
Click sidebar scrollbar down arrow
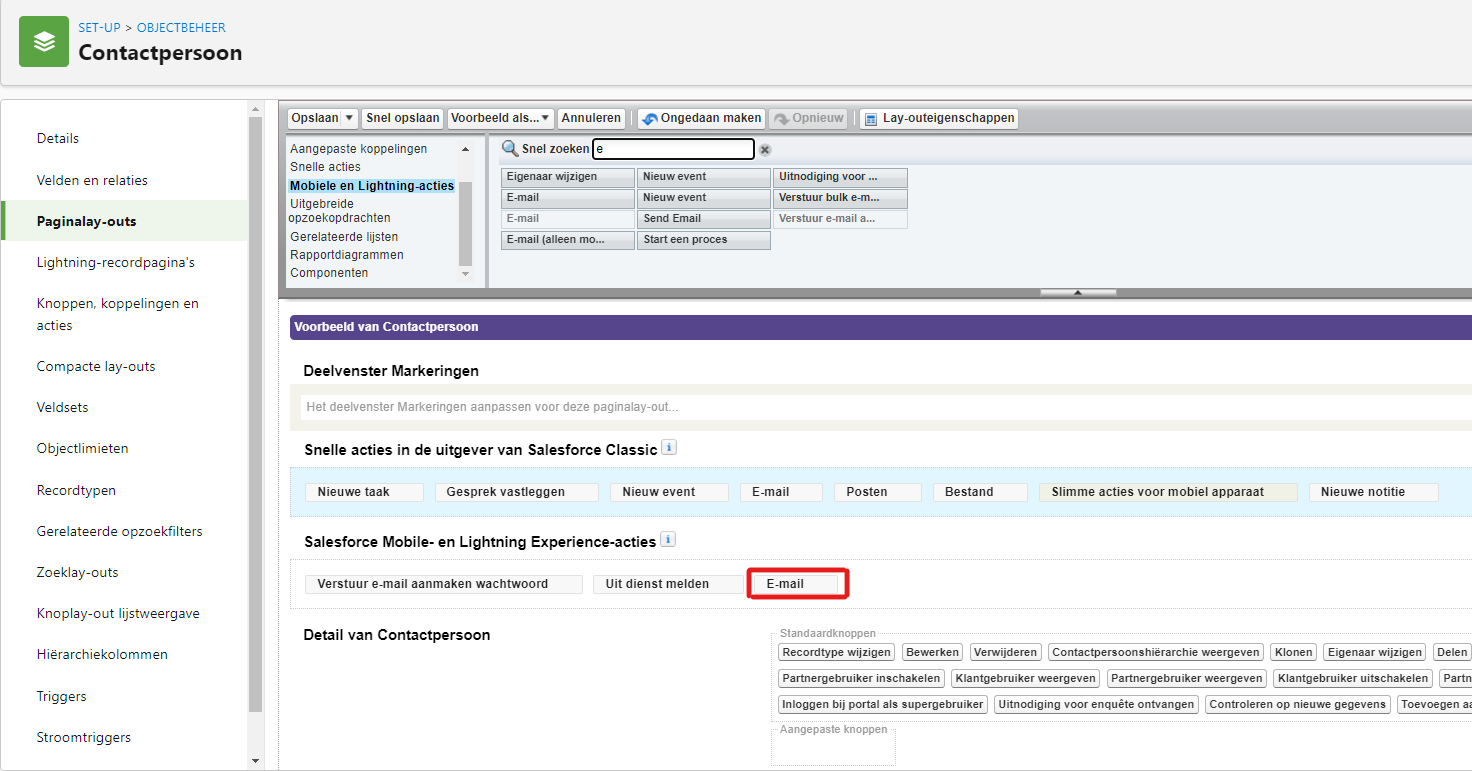click(x=256, y=761)
